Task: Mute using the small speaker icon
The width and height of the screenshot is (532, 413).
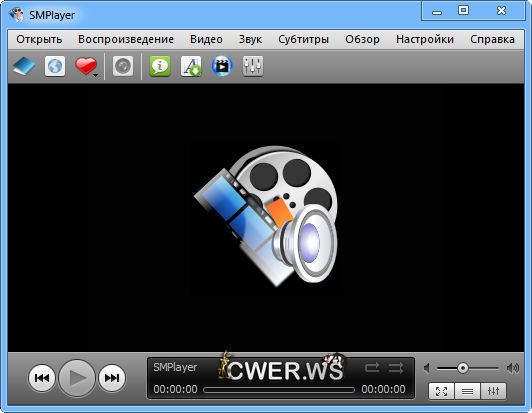Action: click(x=427, y=368)
